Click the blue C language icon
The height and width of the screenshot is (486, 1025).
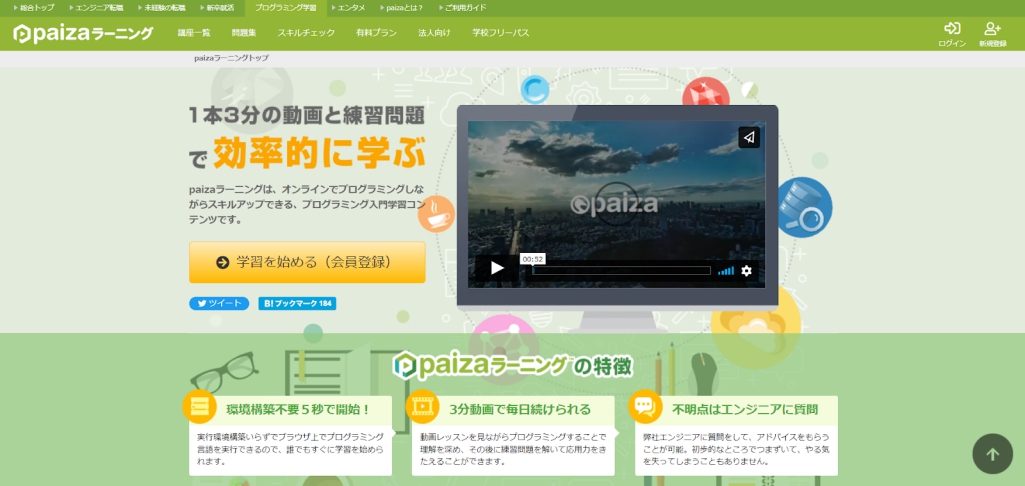[x=535, y=89]
